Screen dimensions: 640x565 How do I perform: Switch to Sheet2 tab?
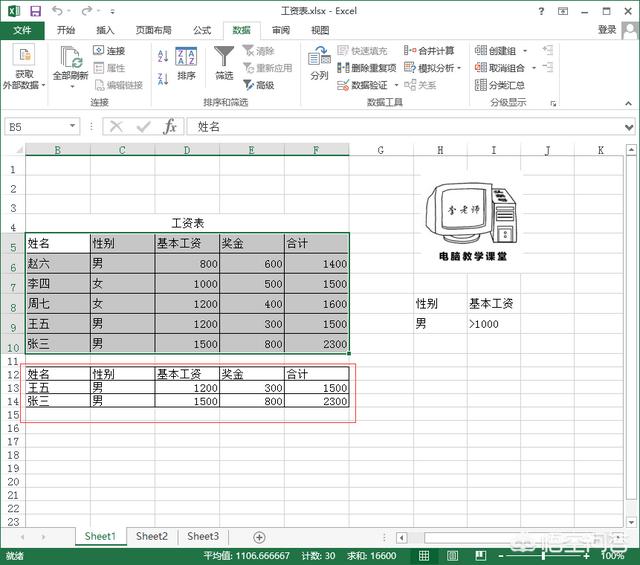point(152,536)
